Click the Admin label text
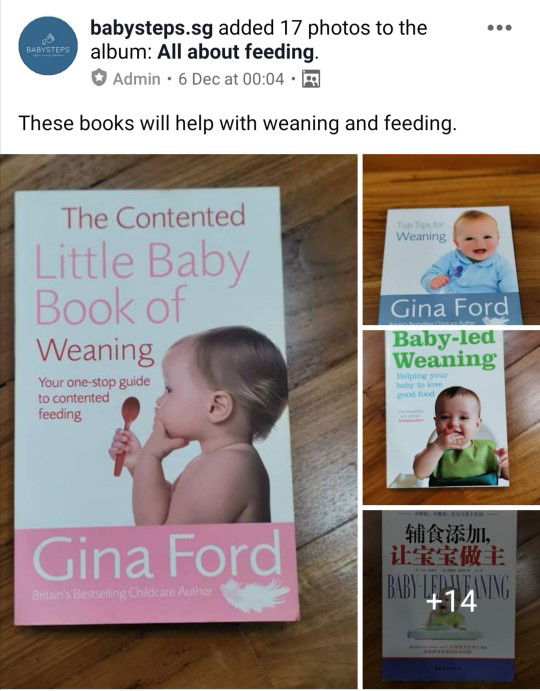The image size is (540, 691). pos(137,79)
